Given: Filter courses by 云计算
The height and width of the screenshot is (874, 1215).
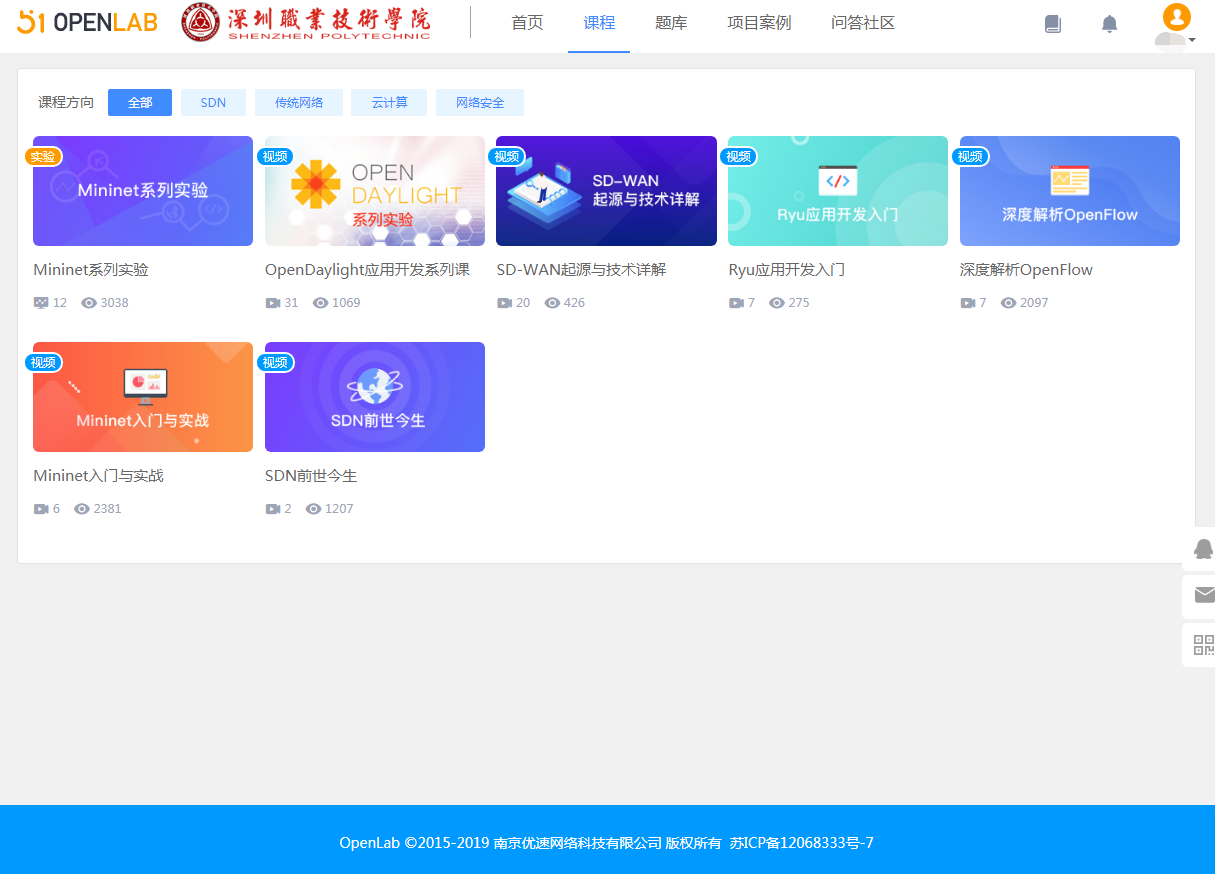Looking at the screenshot, I should (389, 103).
